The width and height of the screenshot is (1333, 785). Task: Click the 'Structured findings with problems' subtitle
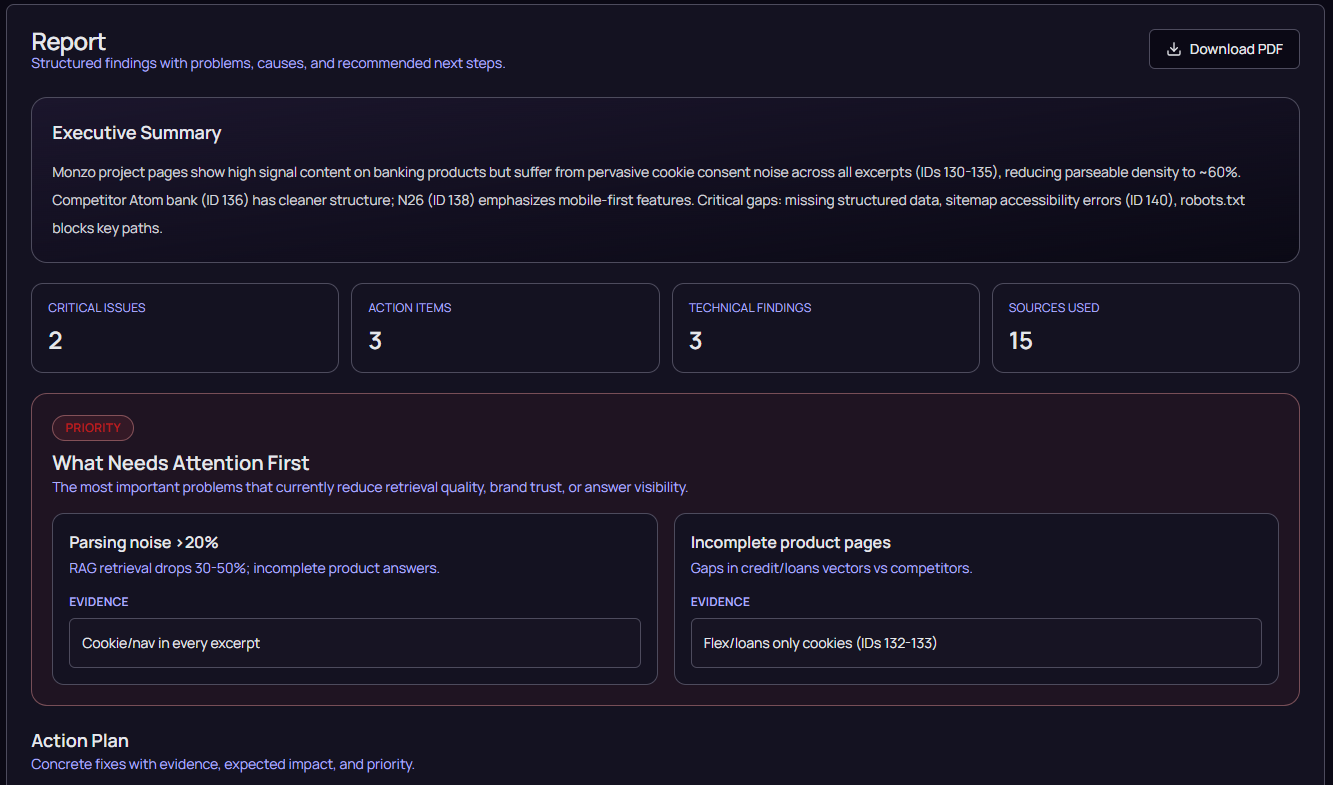(x=268, y=64)
